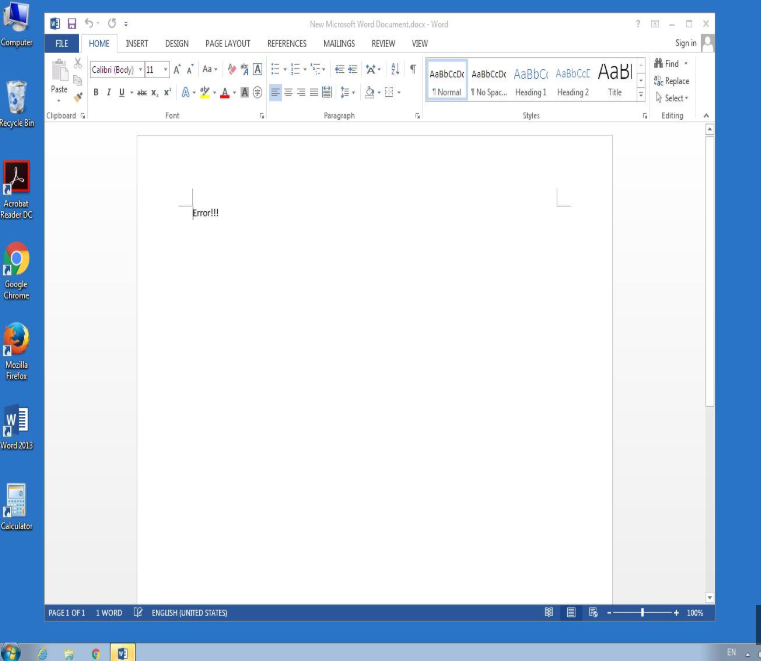The width and height of the screenshot is (761, 661).
Task: Increase font size with the grow icon
Action: click(x=177, y=69)
